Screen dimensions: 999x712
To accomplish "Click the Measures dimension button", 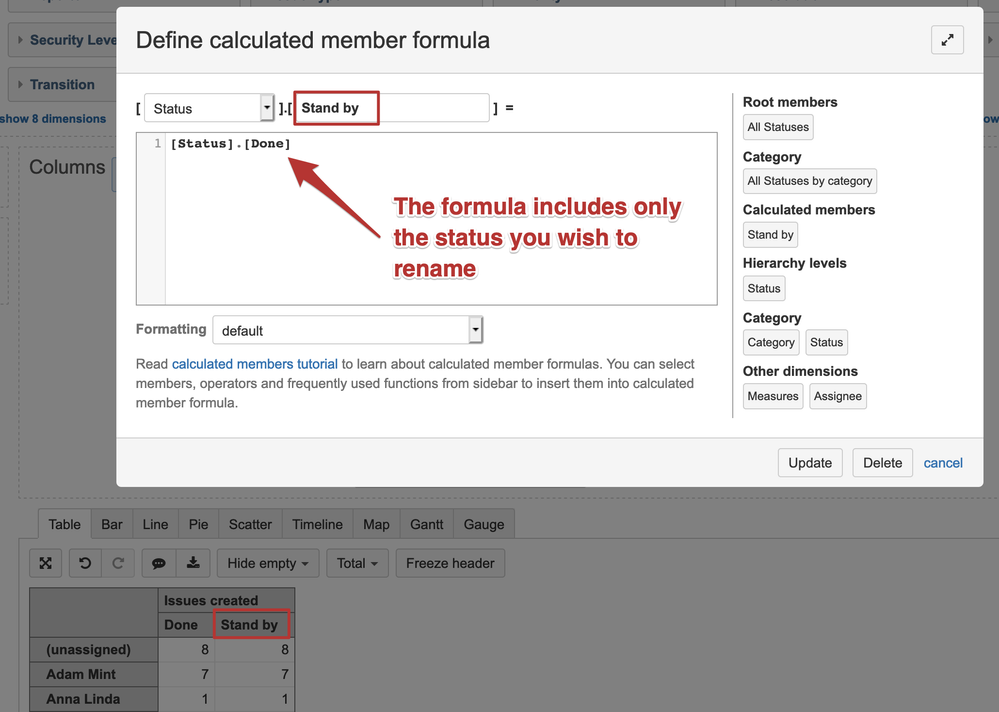I will 773,396.
